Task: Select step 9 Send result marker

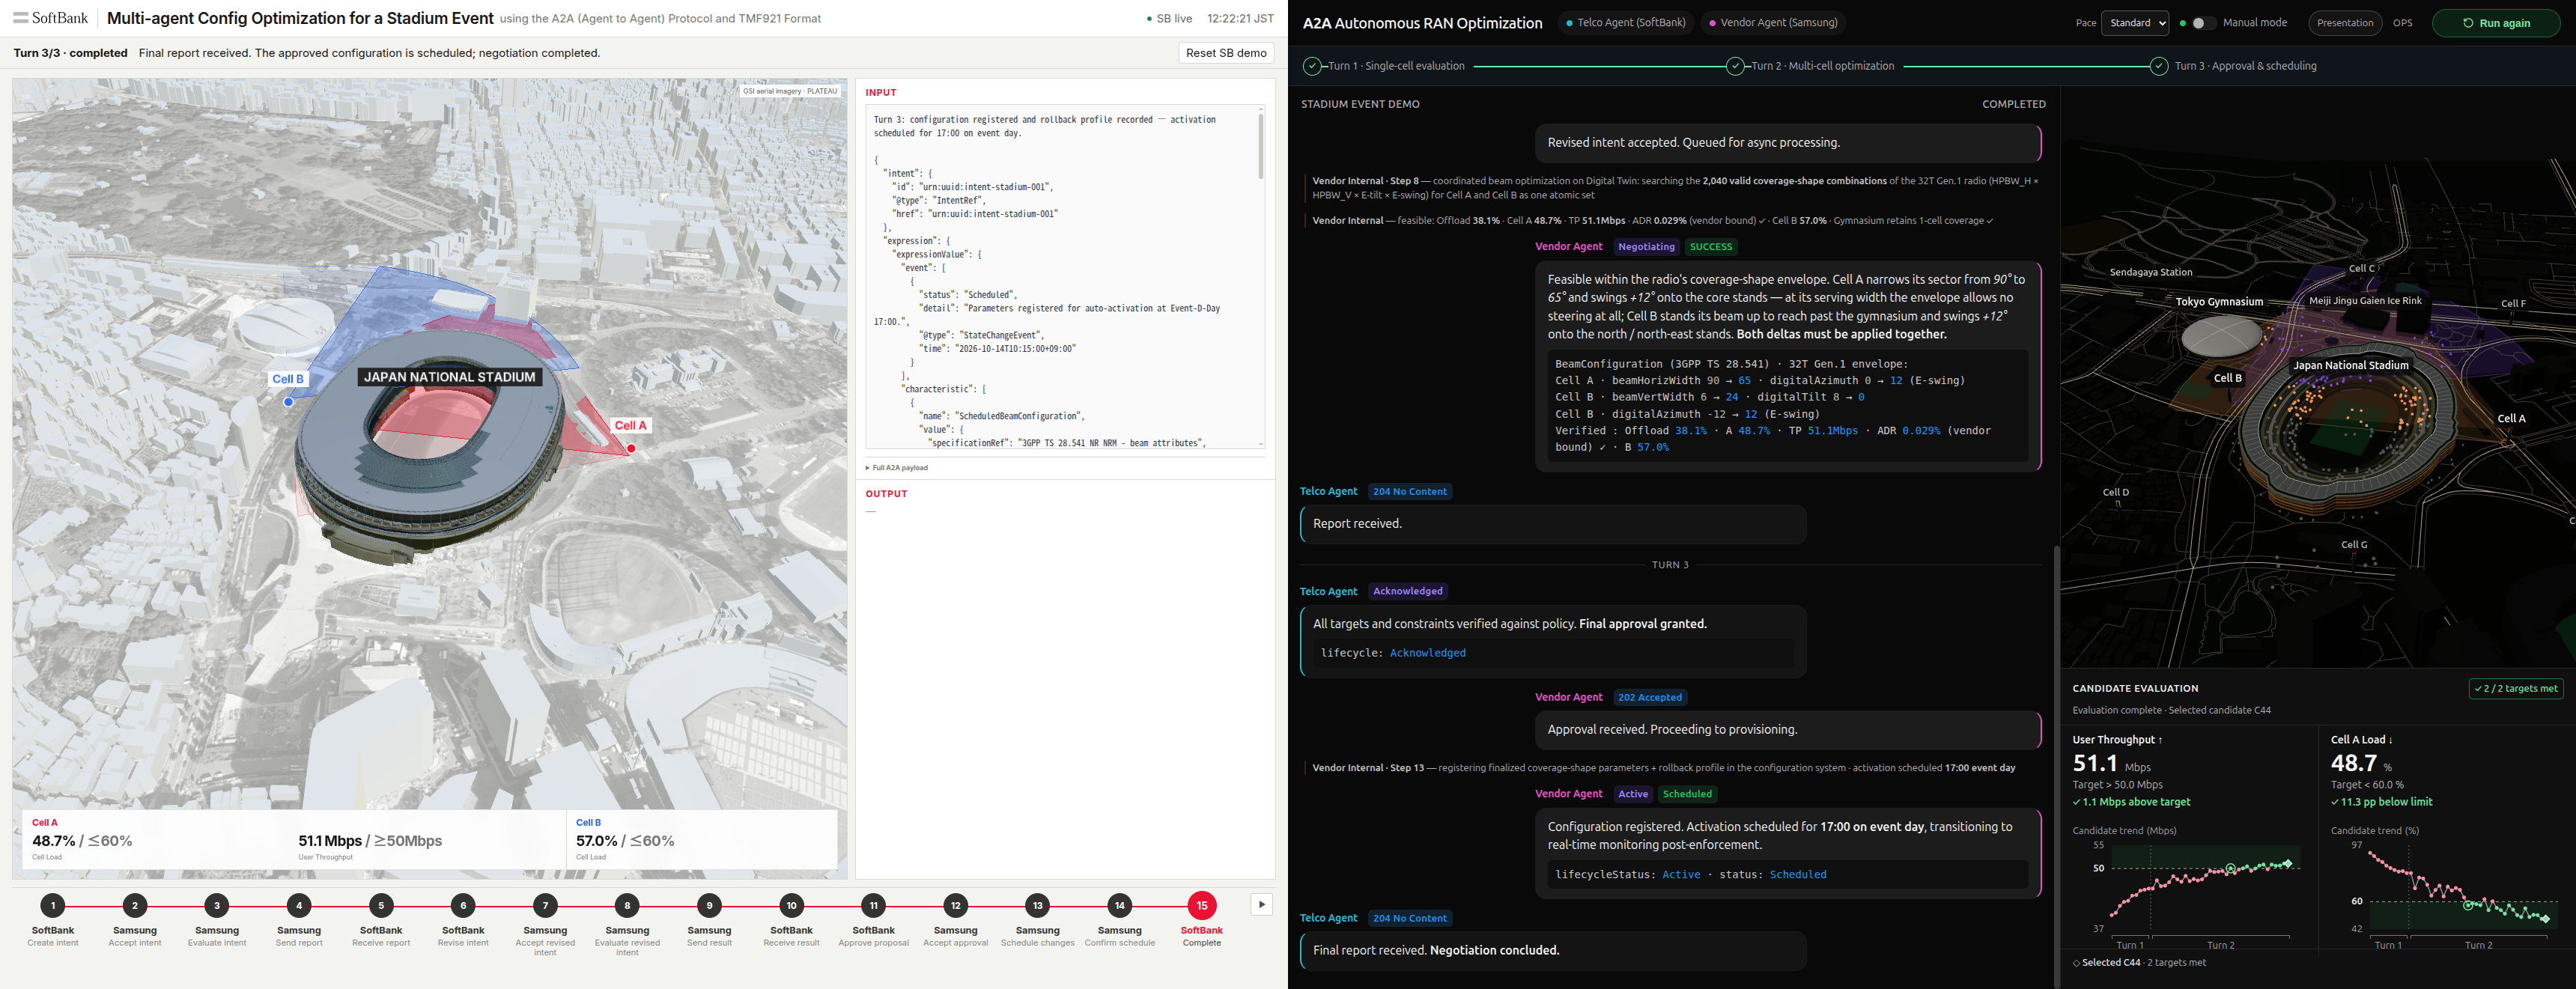Action: (709, 906)
